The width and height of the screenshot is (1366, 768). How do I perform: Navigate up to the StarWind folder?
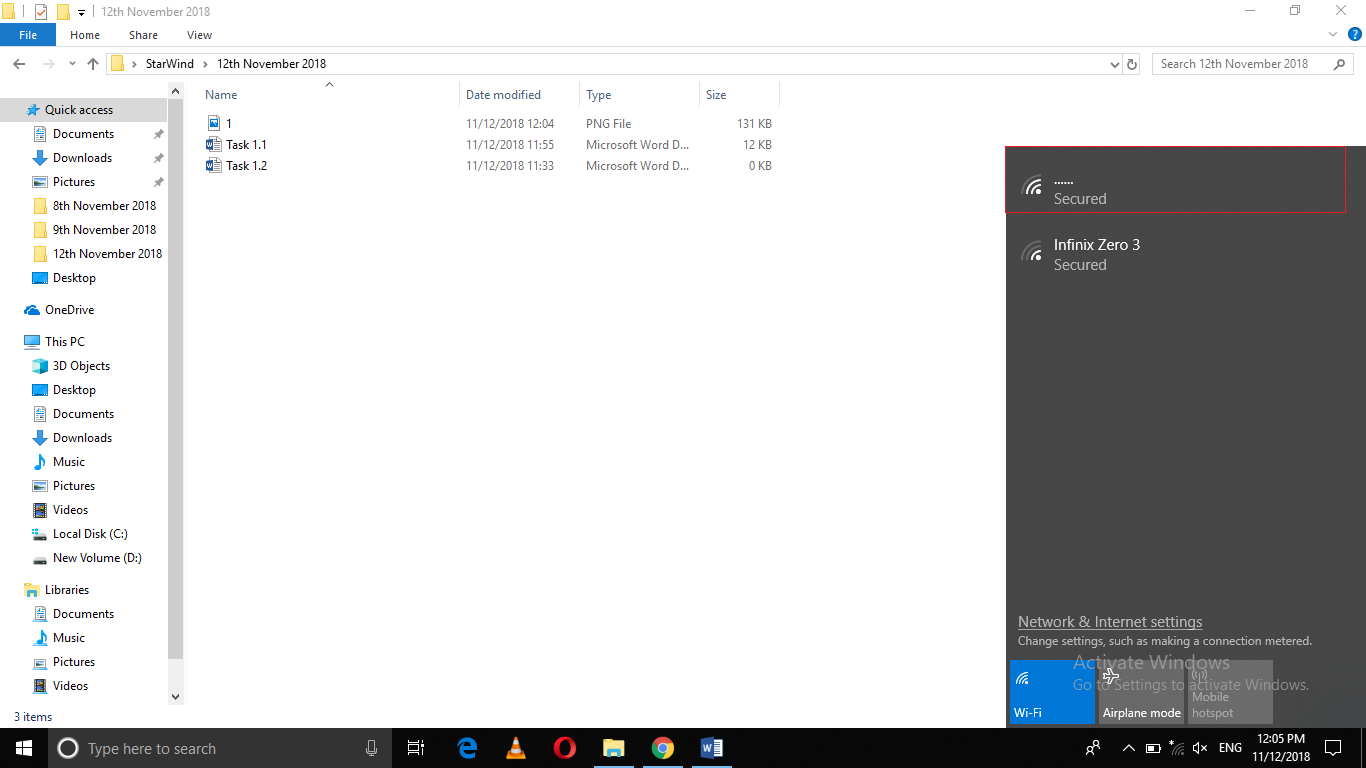coord(92,63)
